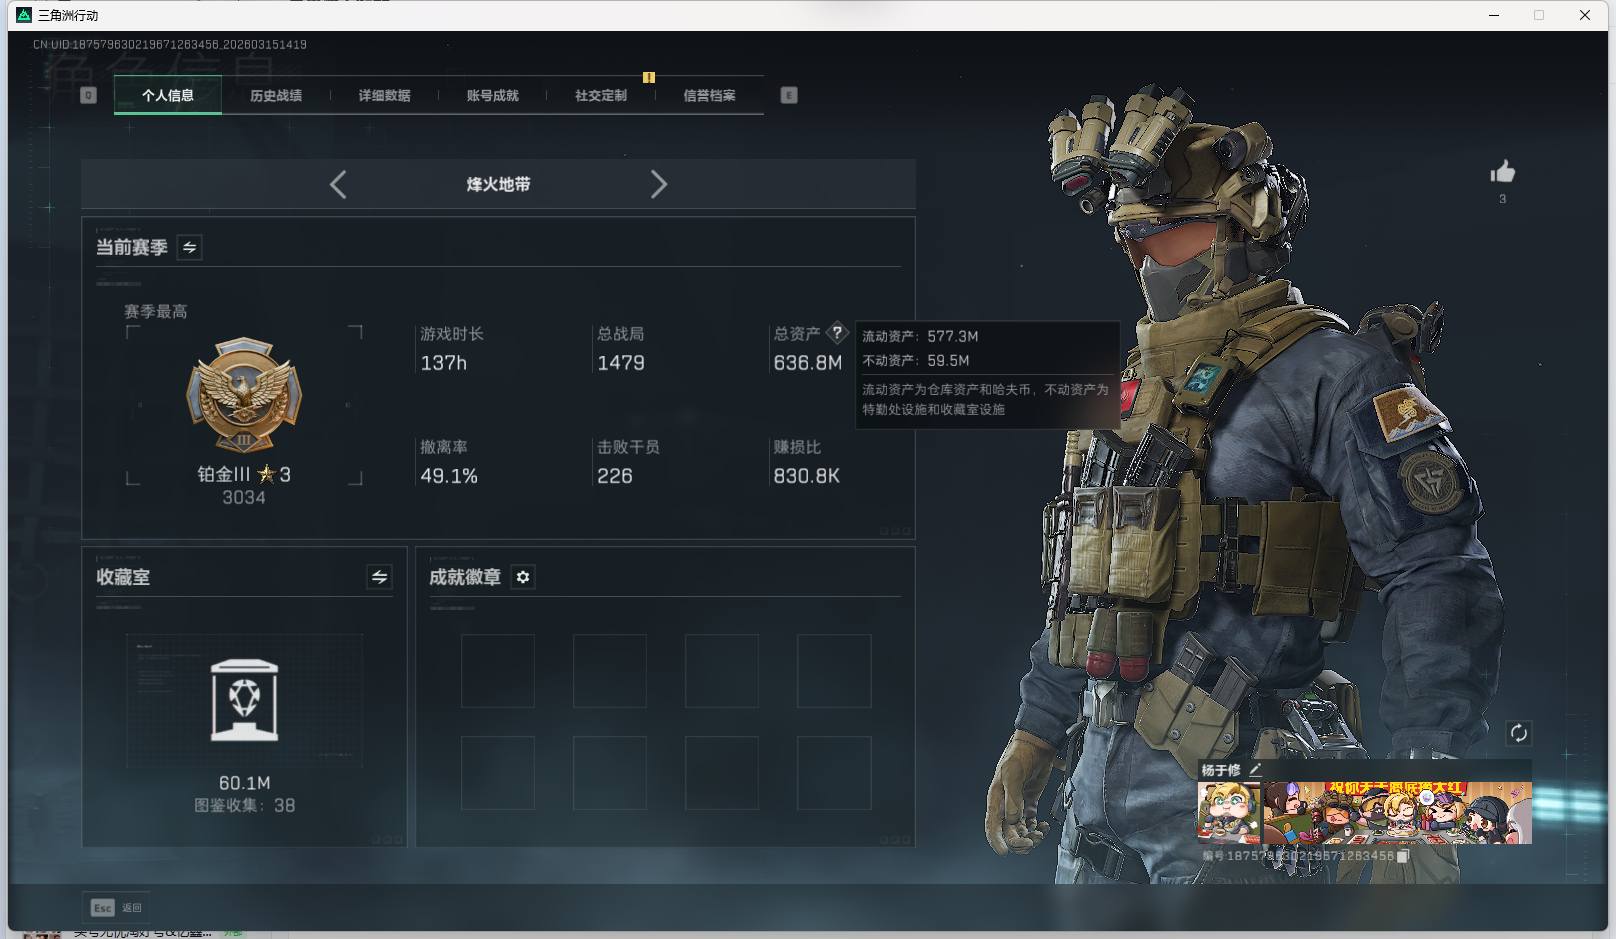1616x939 pixels.
Task: Click right arrow after 烽火地带
Action: click(659, 184)
